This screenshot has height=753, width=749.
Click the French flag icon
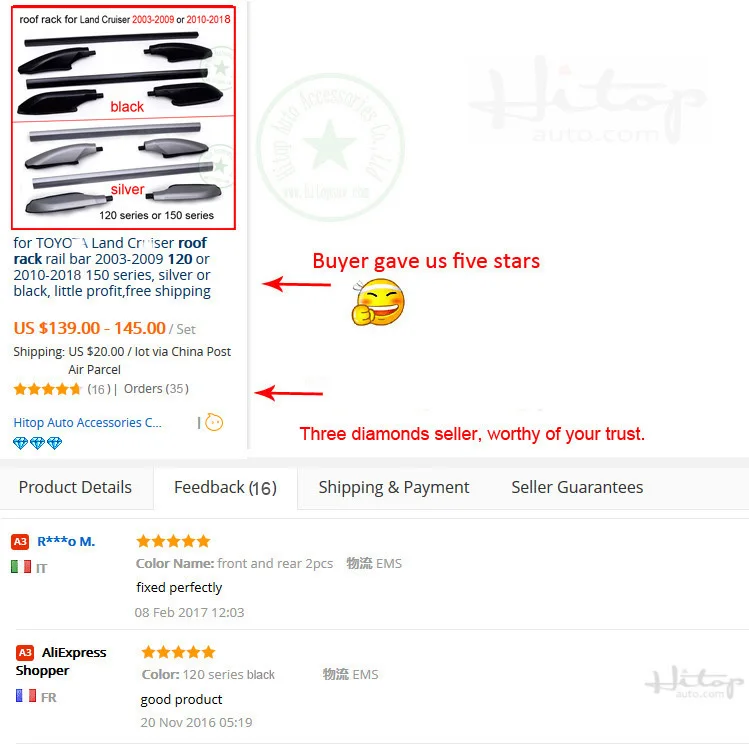[x=26, y=695]
